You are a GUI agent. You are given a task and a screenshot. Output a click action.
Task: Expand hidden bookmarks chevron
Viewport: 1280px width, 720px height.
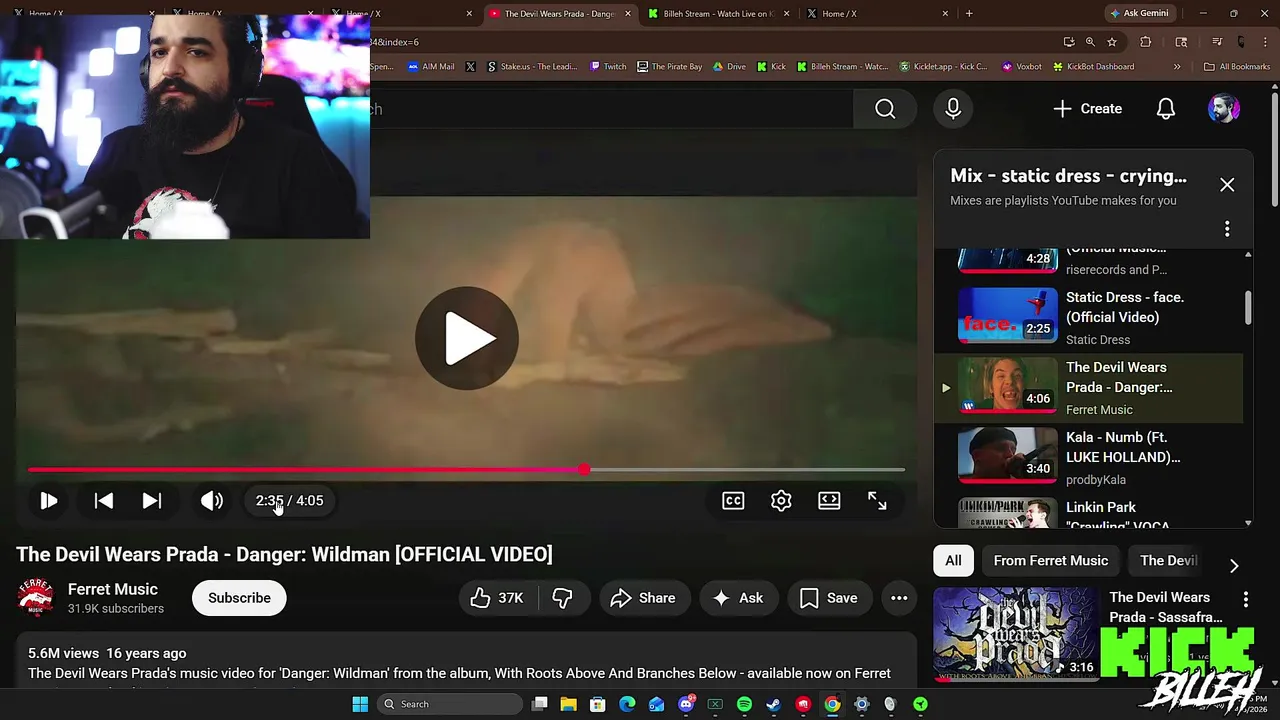[1177, 67]
